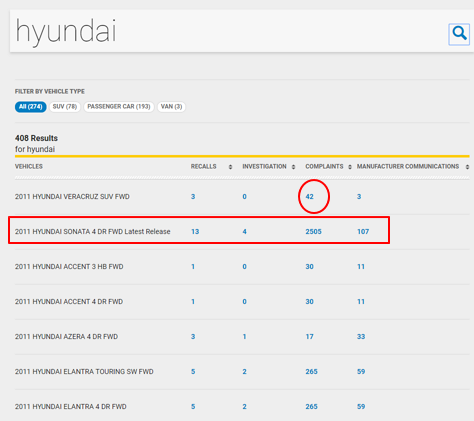Open Sonata manufacturer communications count 107
Viewport: 474px width, 421px height.
tap(363, 232)
